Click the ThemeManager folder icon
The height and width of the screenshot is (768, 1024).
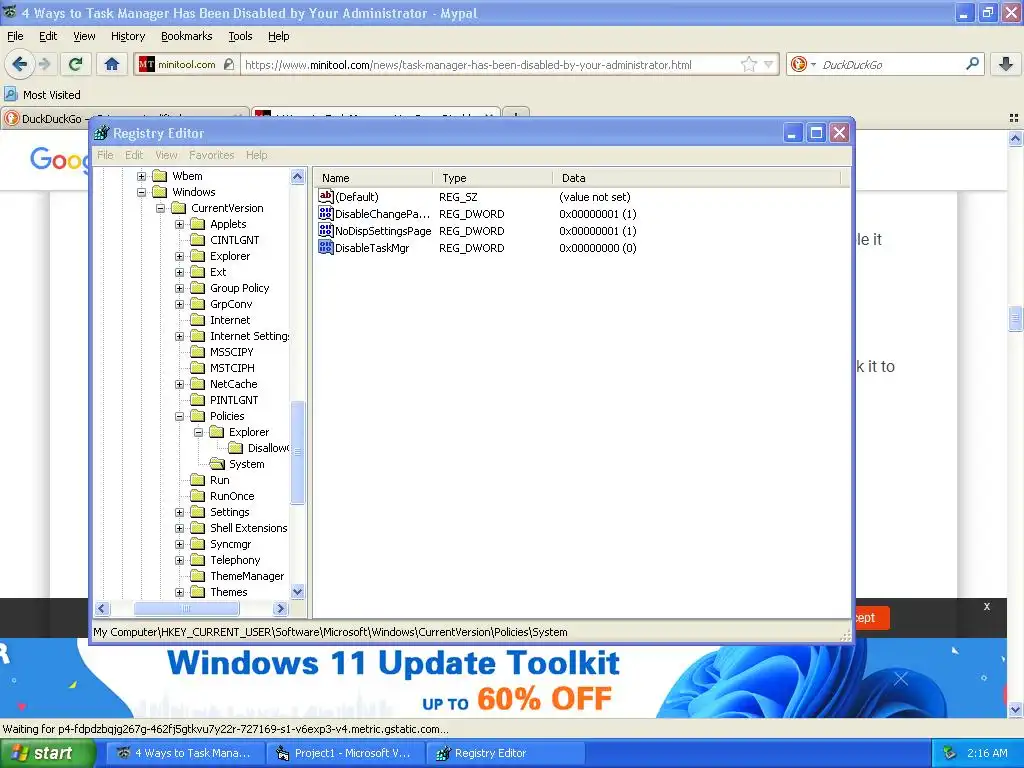(198, 576)
